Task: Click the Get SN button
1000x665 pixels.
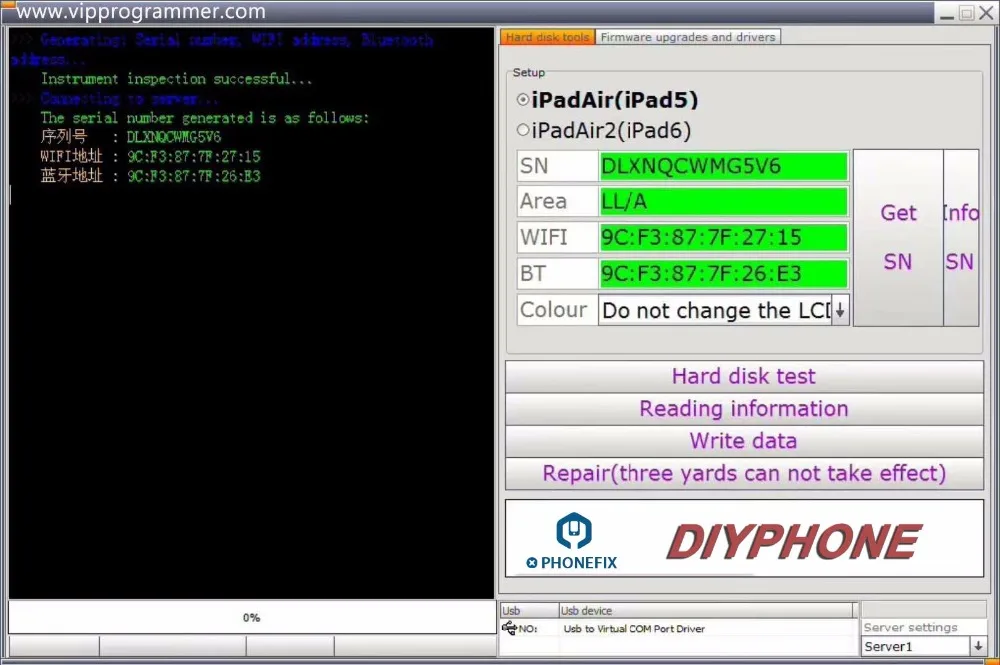Action: [x=898, y=238]
